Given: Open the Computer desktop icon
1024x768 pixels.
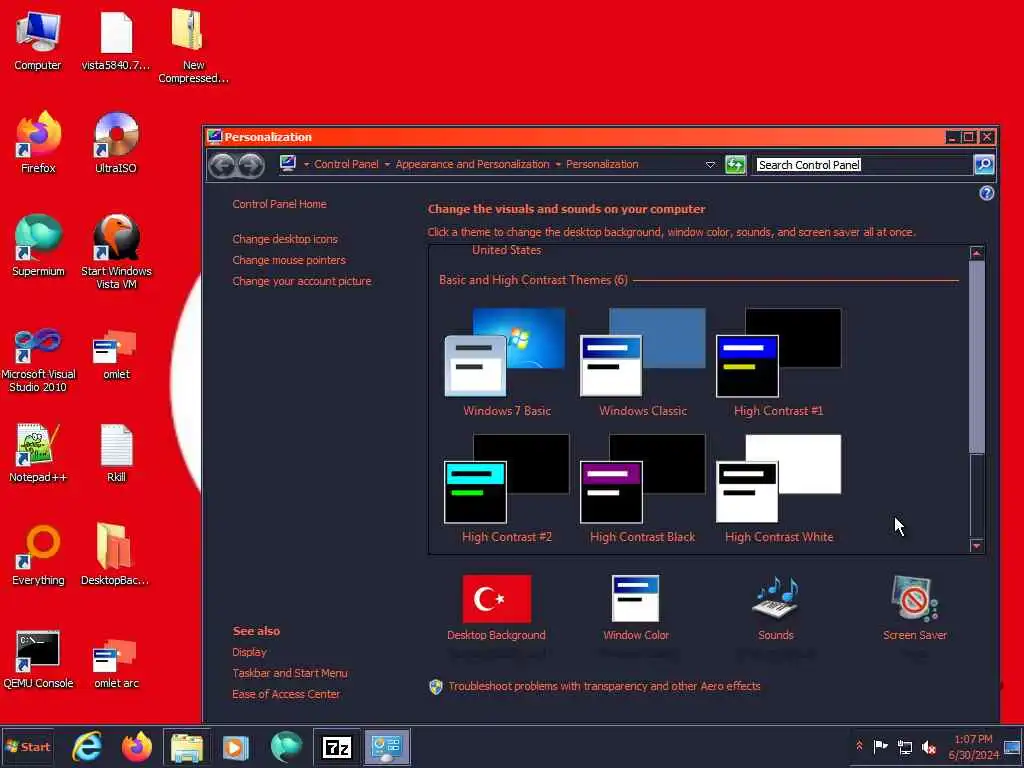Looking at the screenshot, I should 38,40.
